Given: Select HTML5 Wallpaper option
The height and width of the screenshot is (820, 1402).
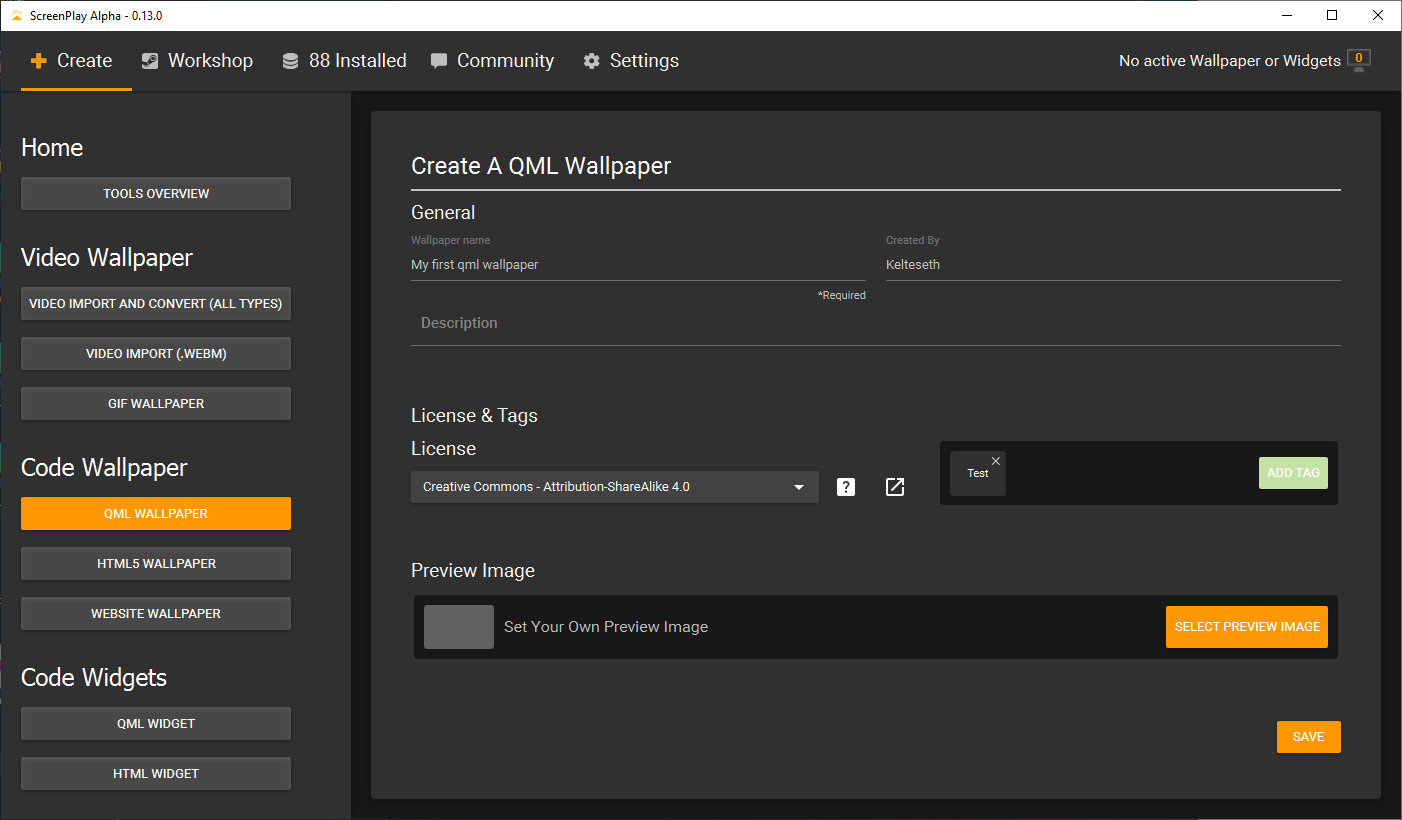Looking at the screenshot, I should click(x=156, y=564).
